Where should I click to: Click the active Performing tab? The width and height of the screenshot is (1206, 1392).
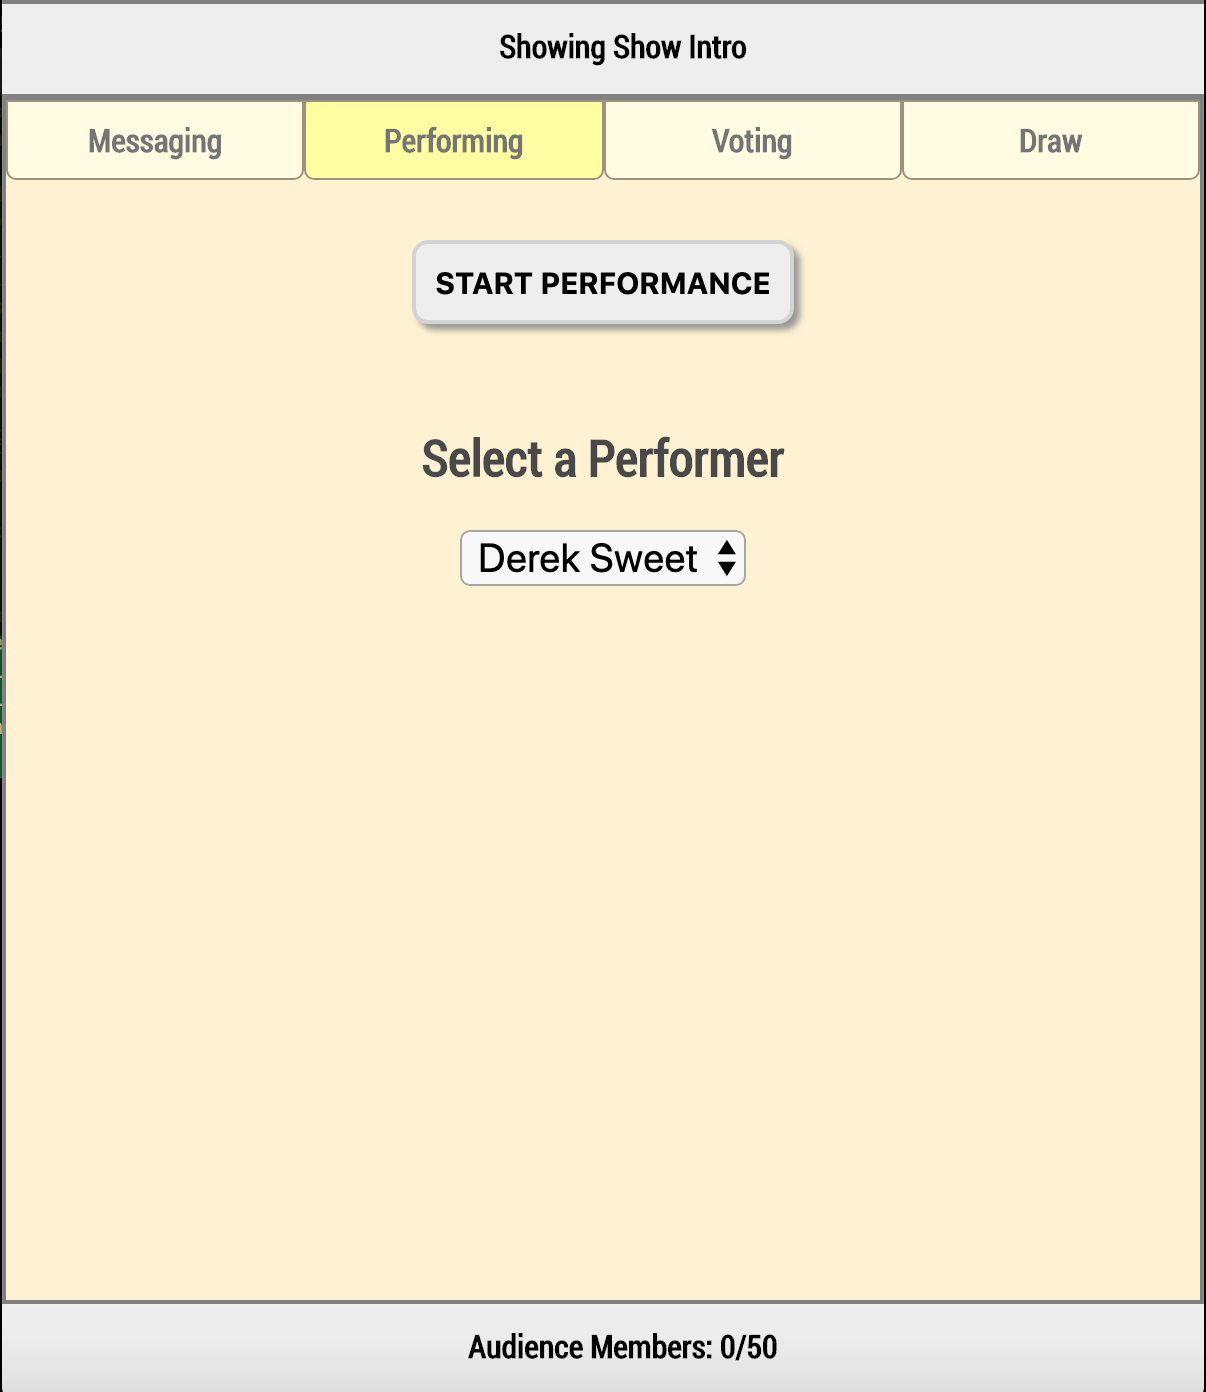[x=453, y=140]
